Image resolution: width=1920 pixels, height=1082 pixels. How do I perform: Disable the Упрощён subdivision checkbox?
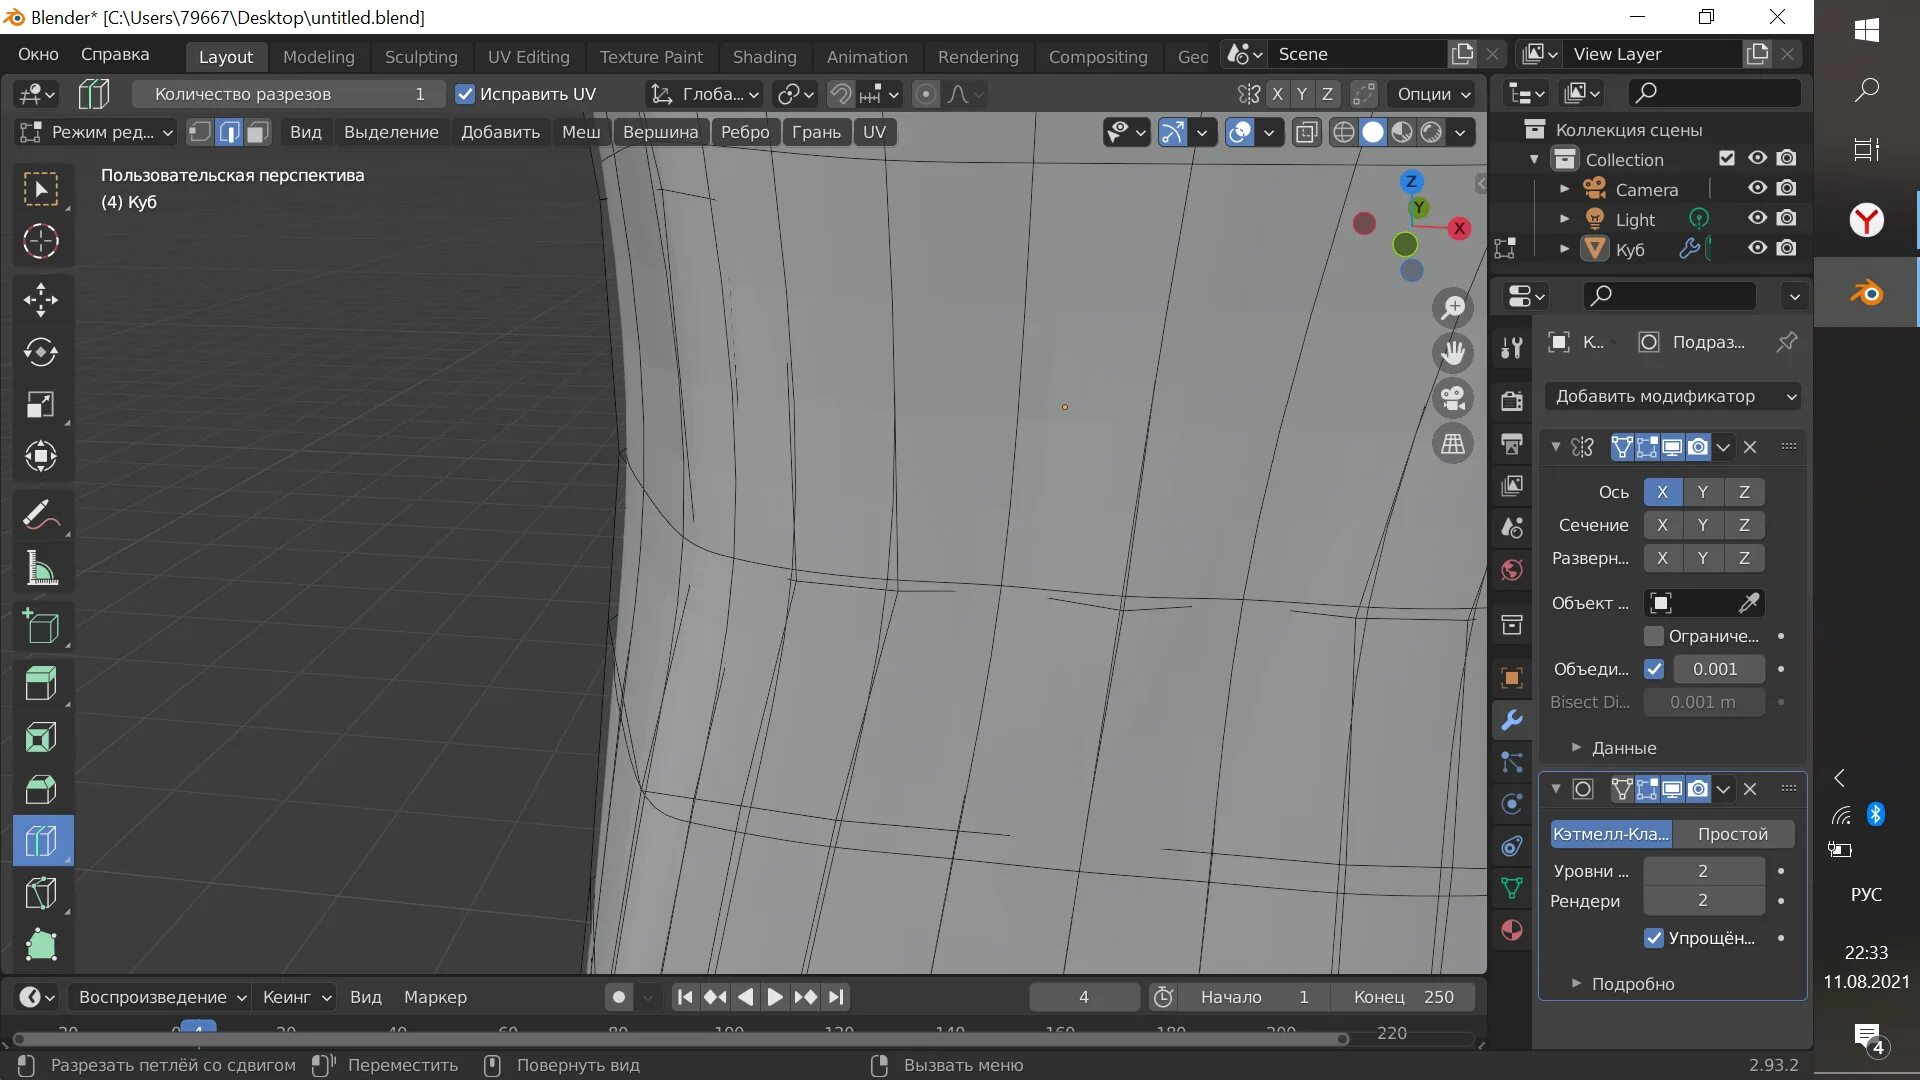point(1654,938)
